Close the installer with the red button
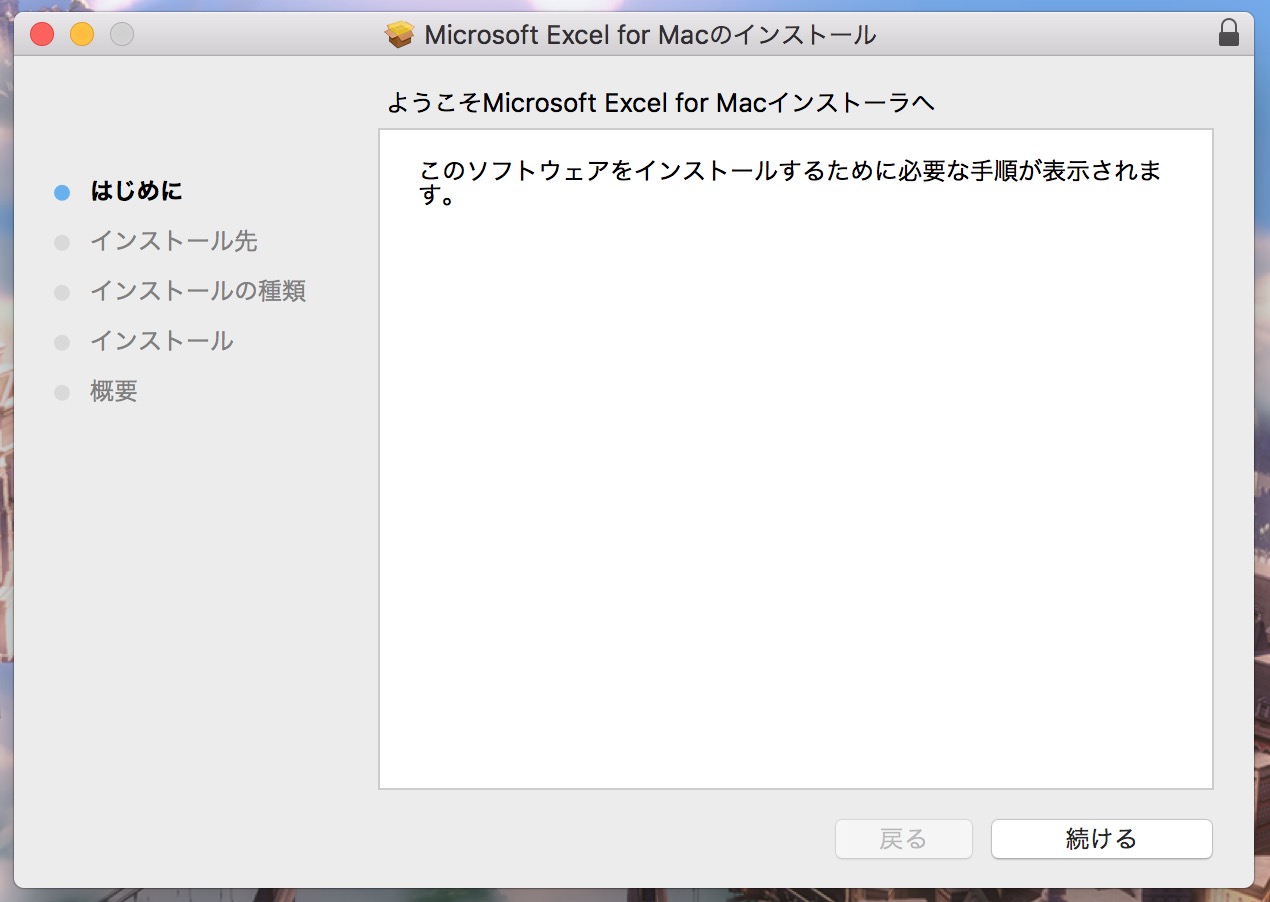This screenshot has width=1270, height=902. pos(42,35)
